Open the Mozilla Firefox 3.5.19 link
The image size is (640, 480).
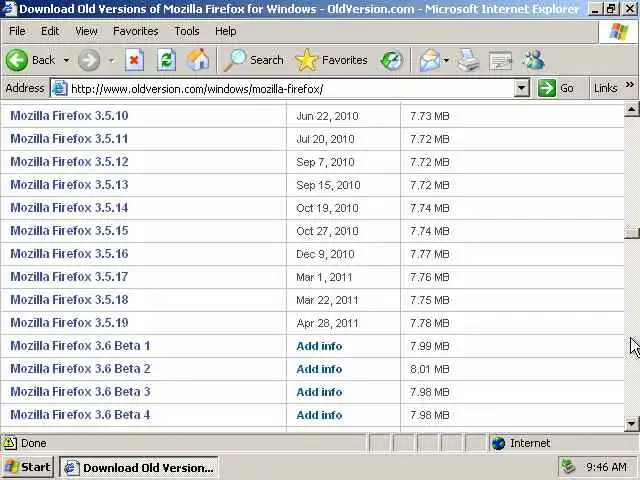[69, 322]
